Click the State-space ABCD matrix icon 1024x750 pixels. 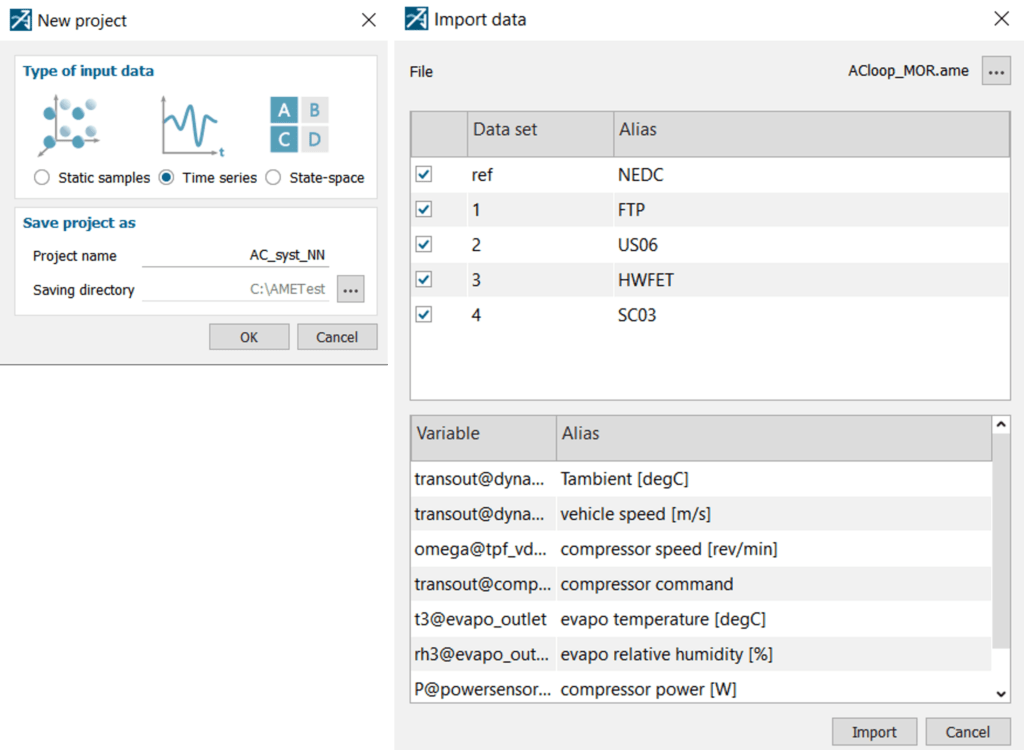pyautogui.click(x=298, y=125)
